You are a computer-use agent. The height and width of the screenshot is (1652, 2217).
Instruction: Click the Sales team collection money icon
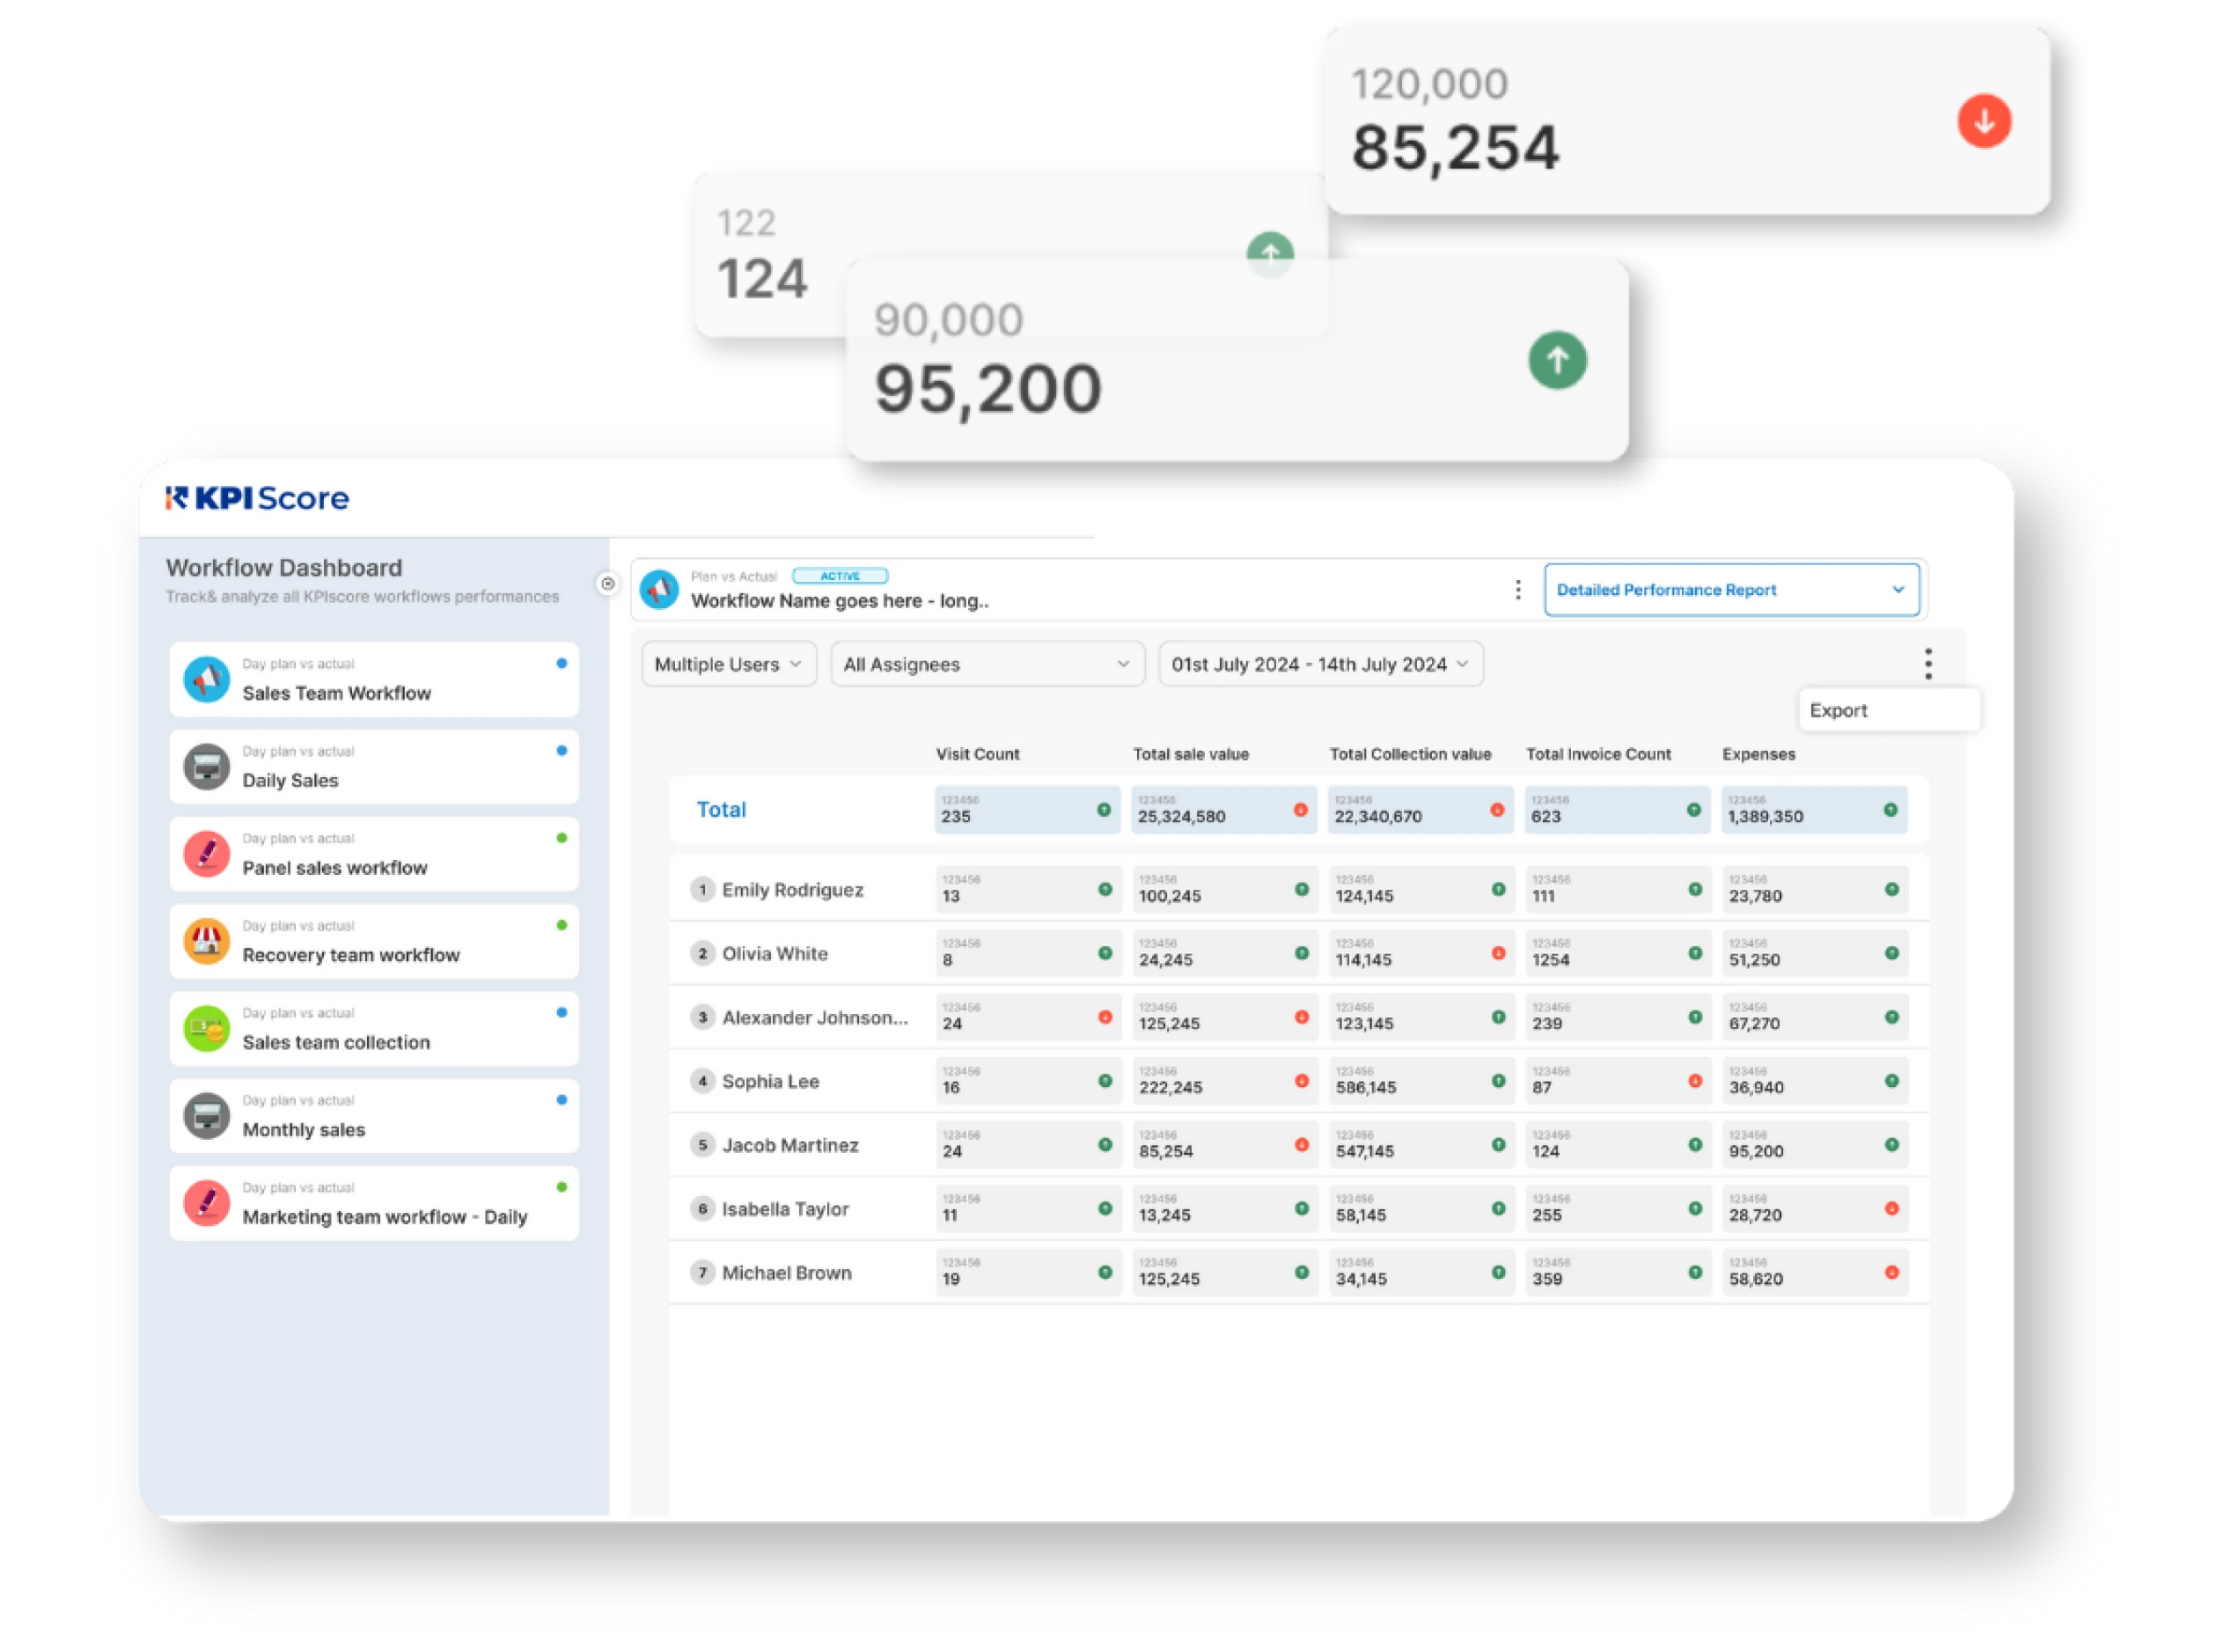click(x=207, y=1029)
